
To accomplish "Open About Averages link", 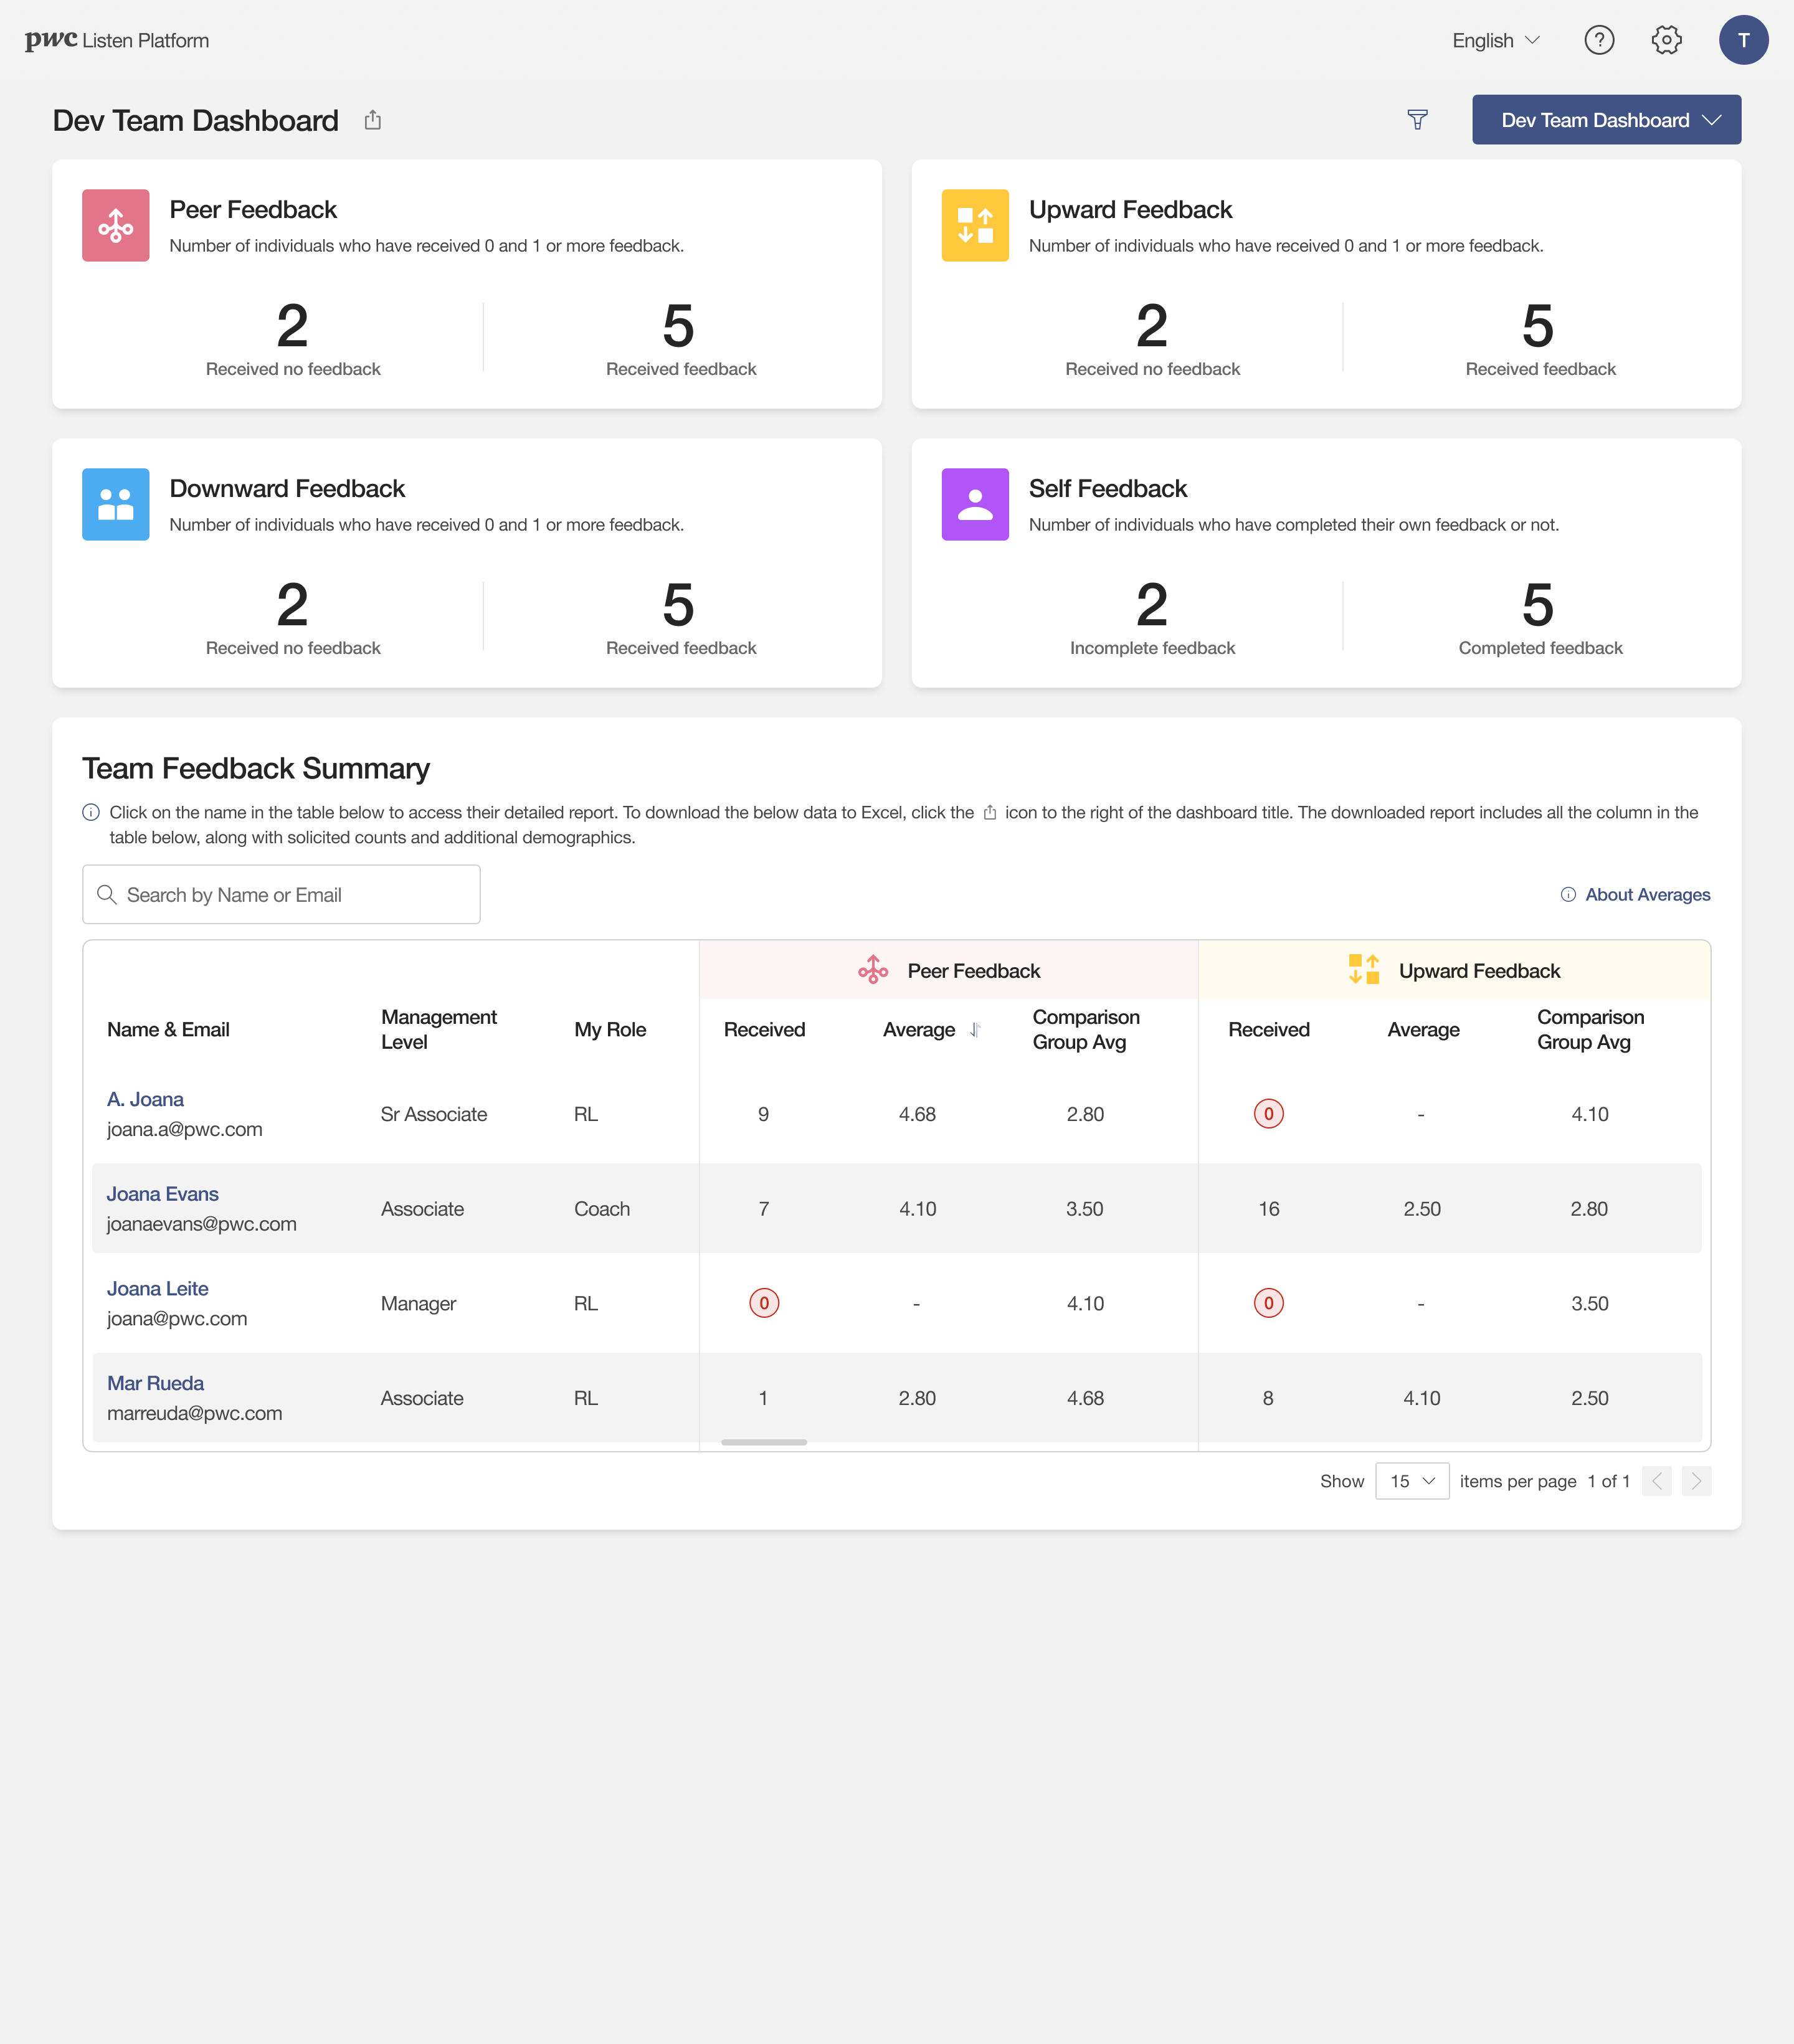I will [x=1636, y=894].
